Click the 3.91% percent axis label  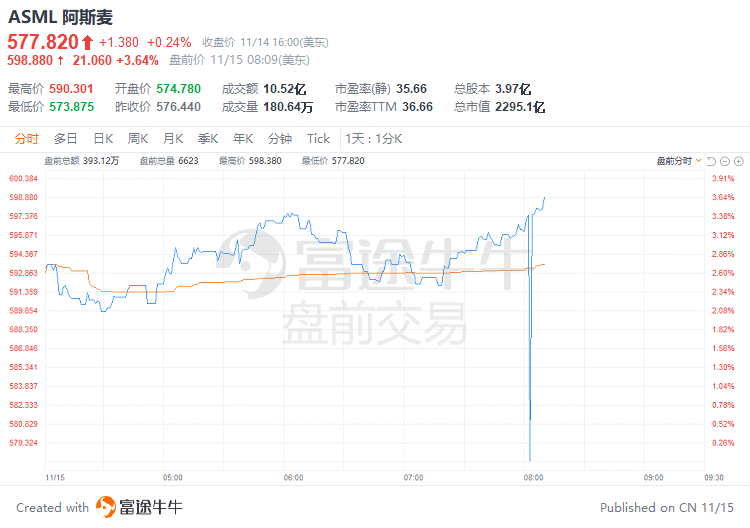coord(723,178)
